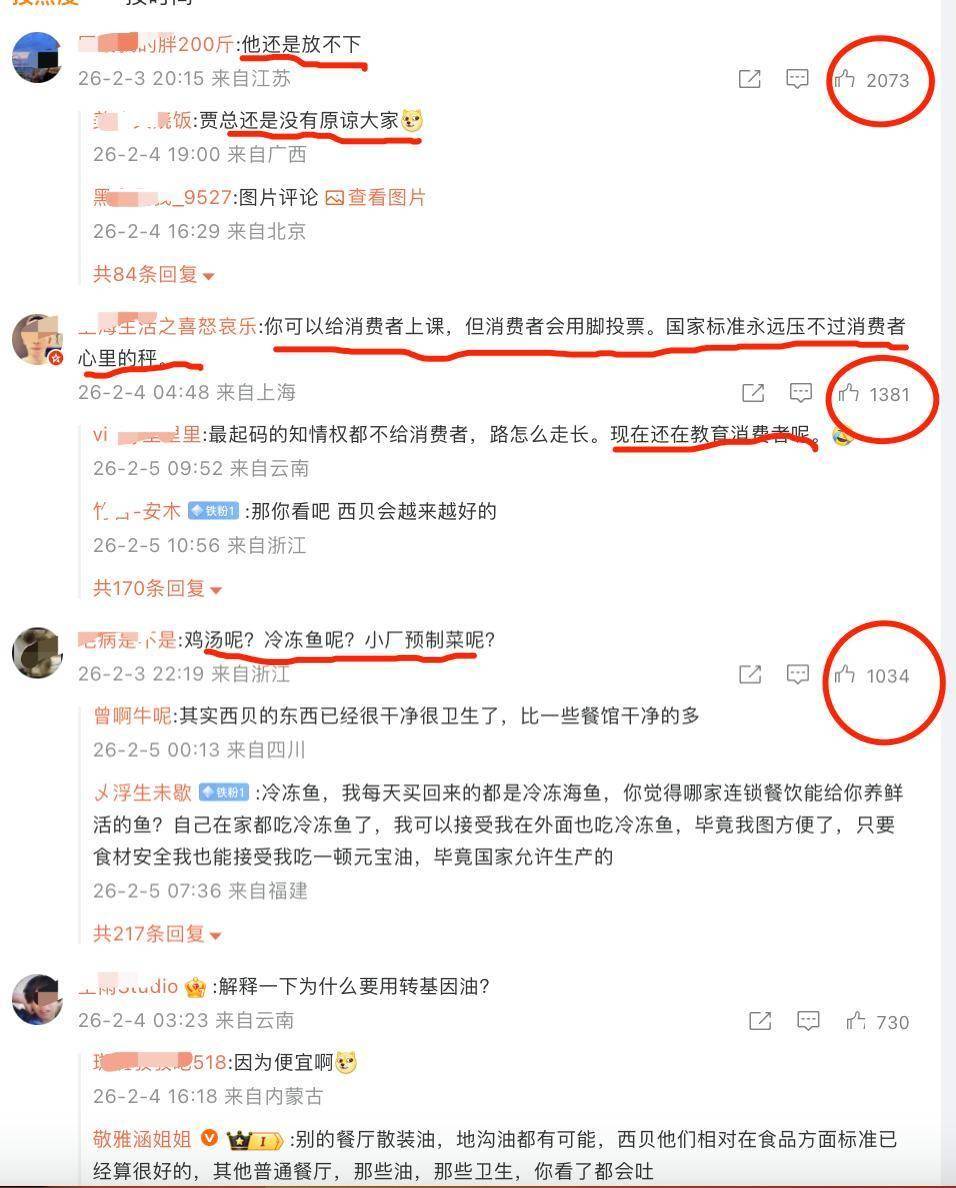Reply icon on the 鸡汤呢 comment
Screen dimensions: 956x1188
coord(798,674)
